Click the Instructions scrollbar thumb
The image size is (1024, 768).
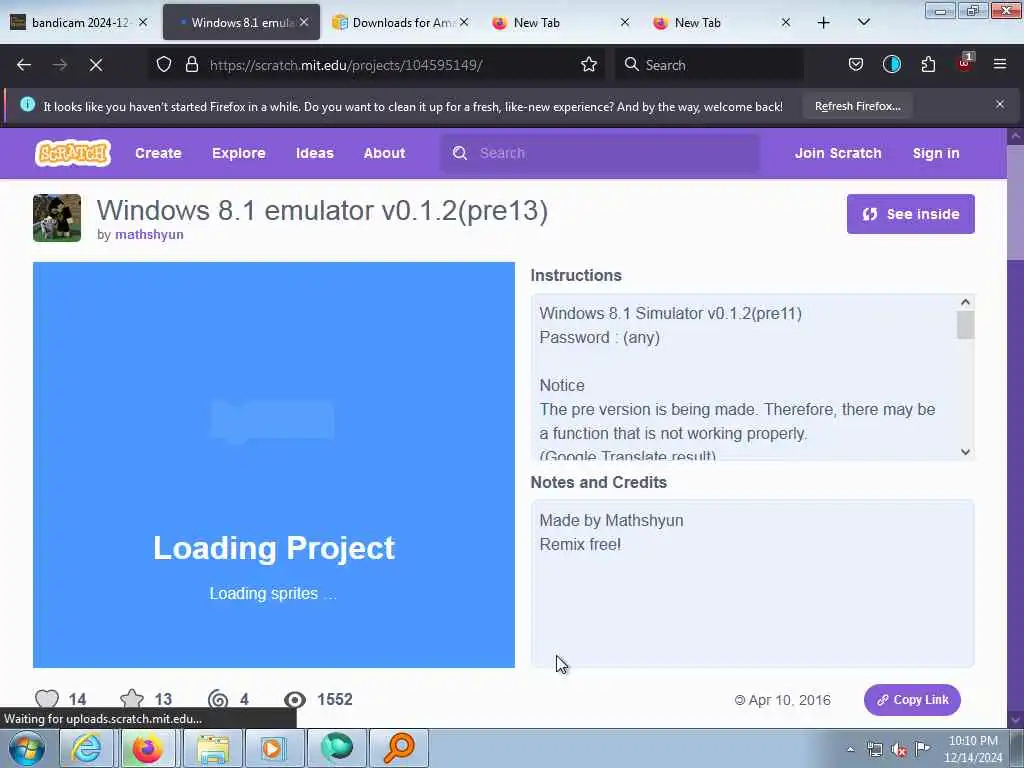tap(965, 325)
